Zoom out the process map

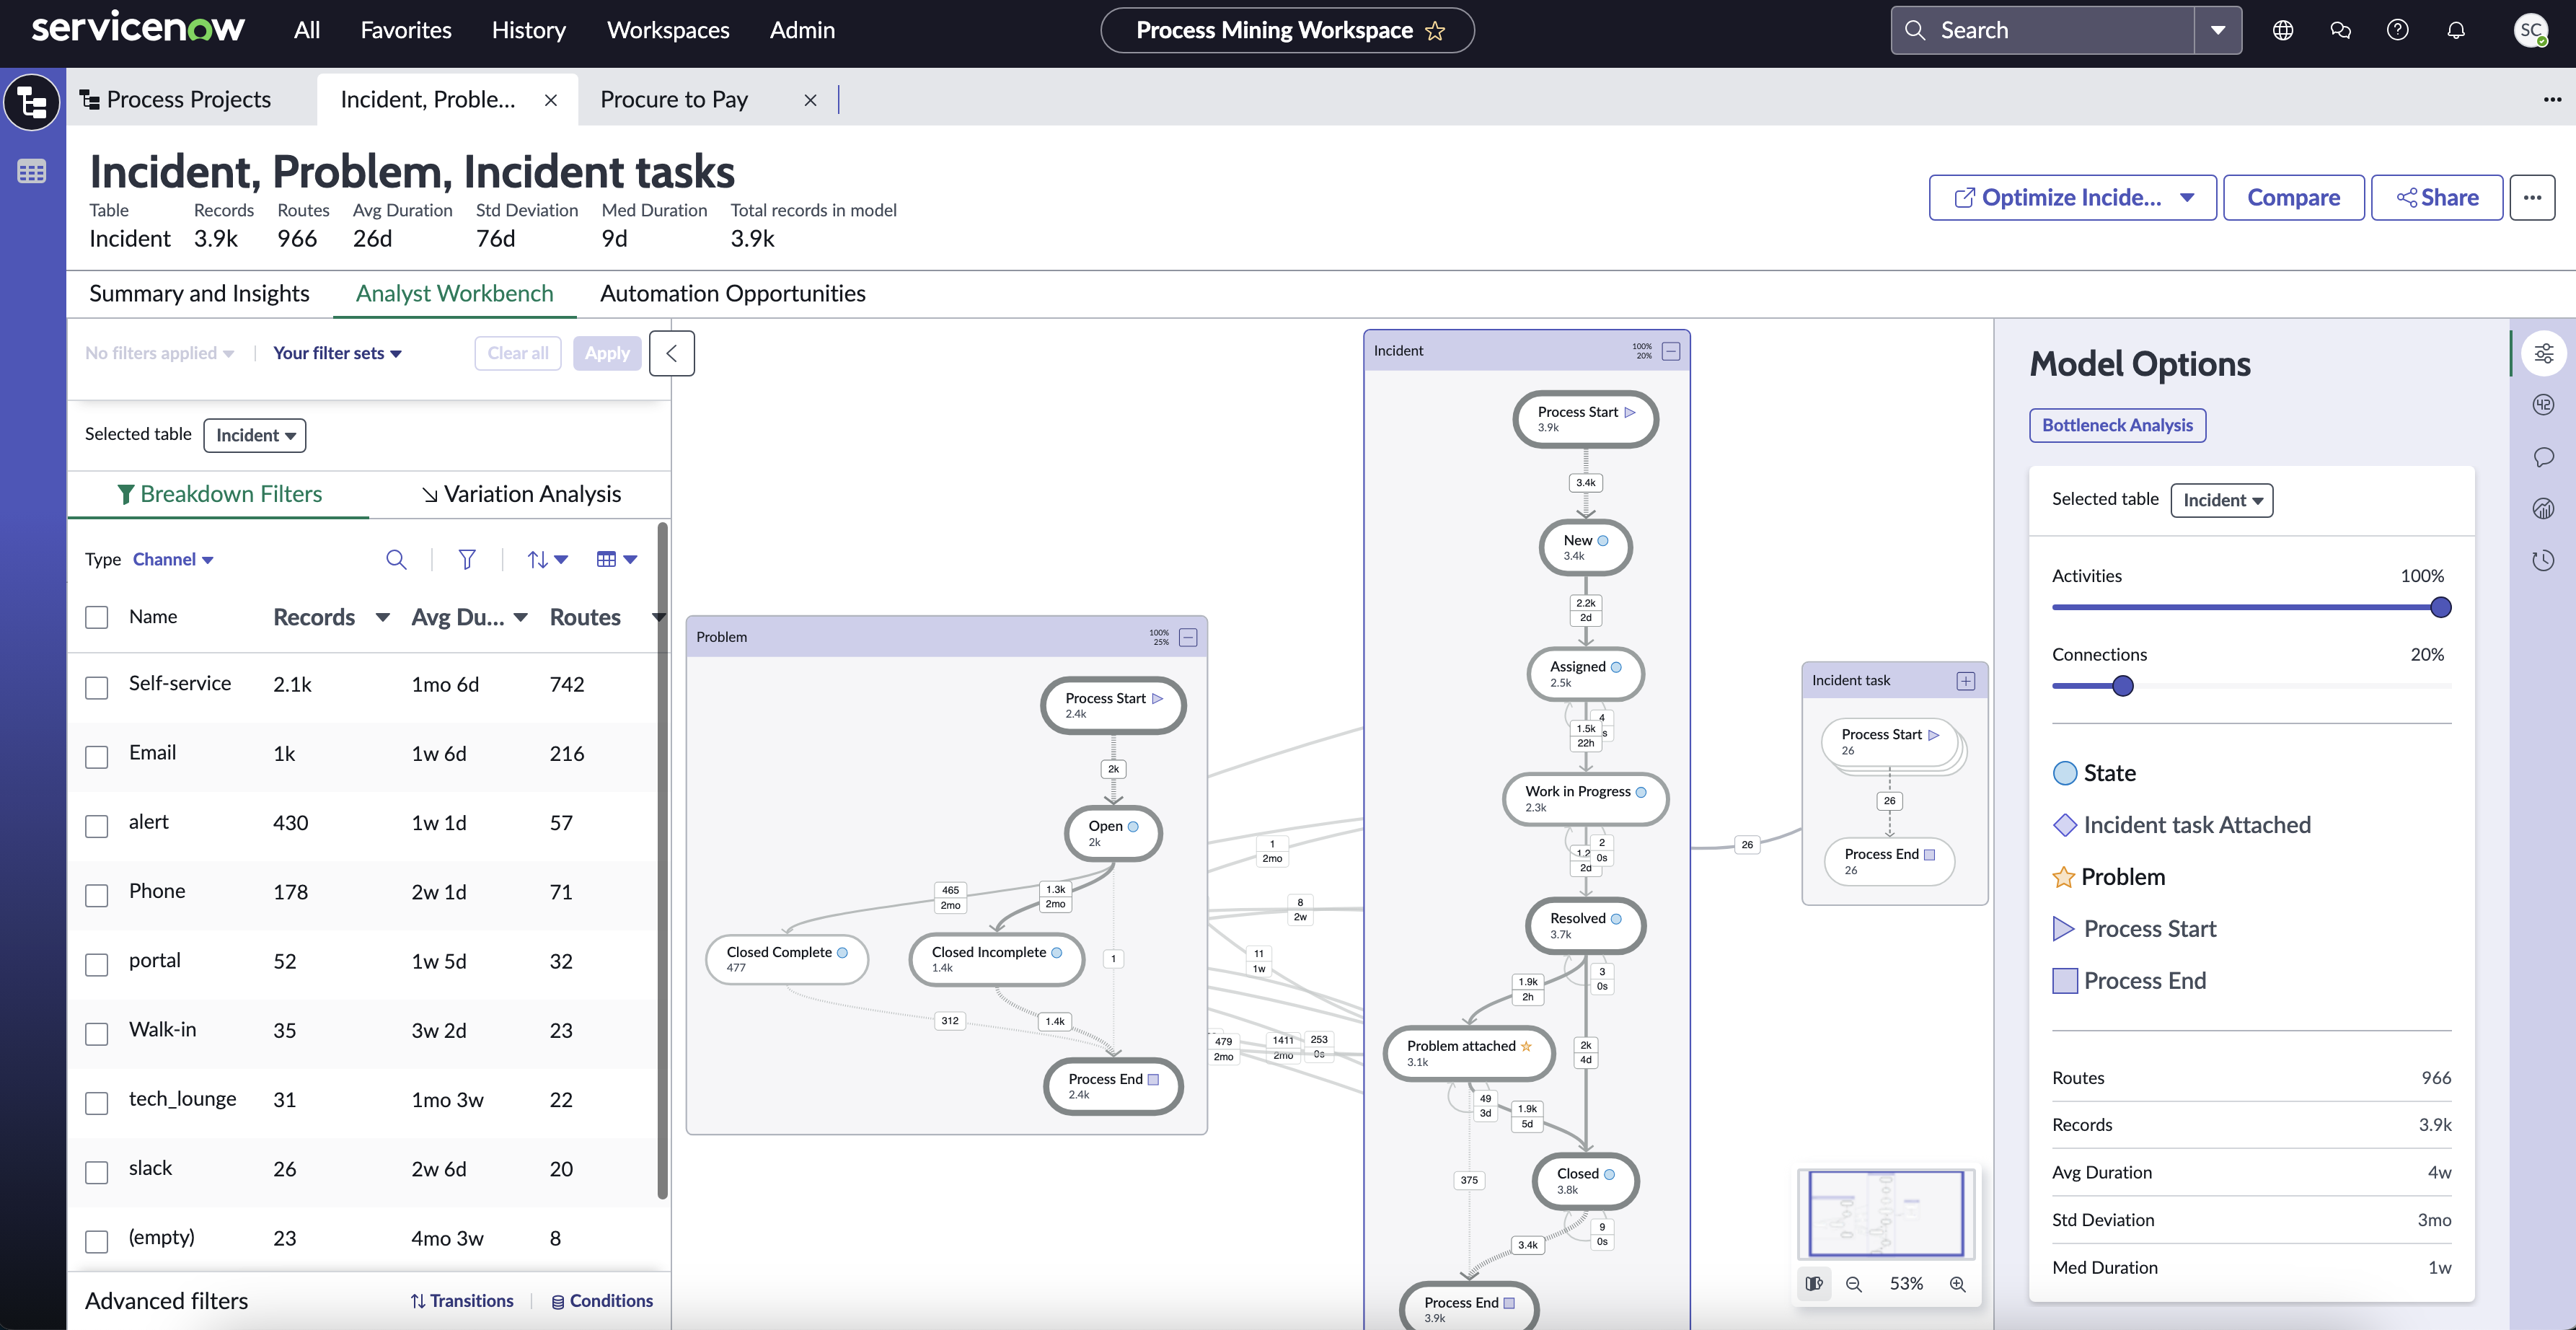click(x=1854, y=1284)
